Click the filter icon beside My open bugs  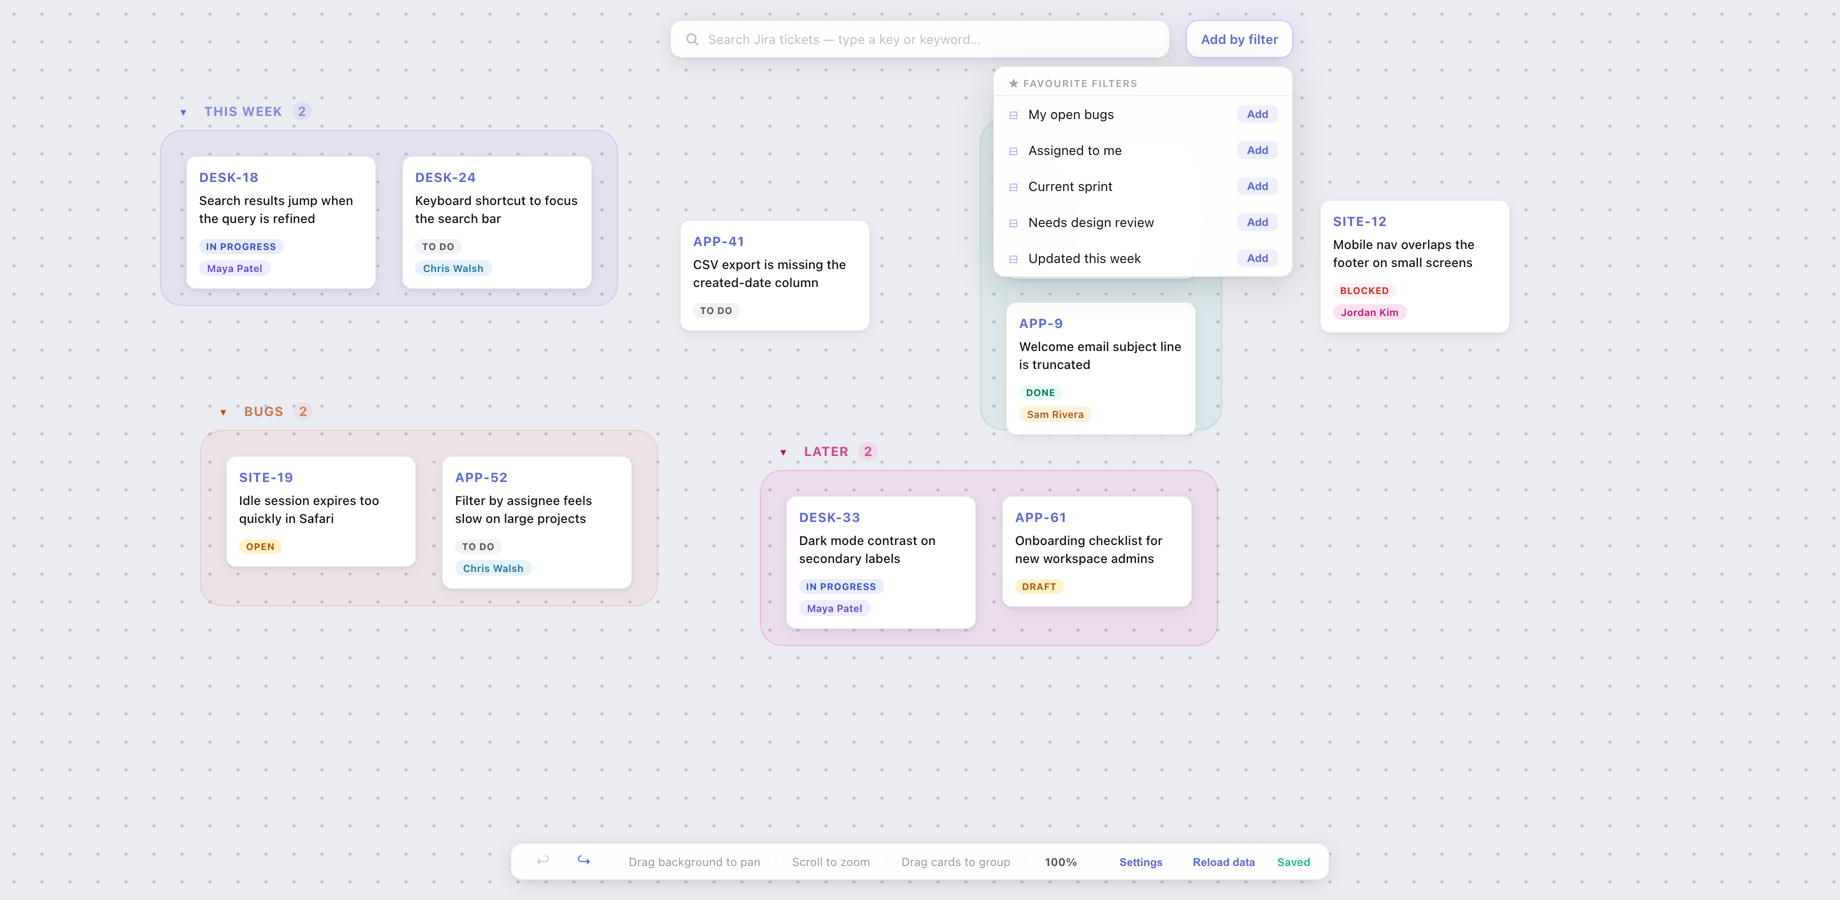(x=1013, y=115)
